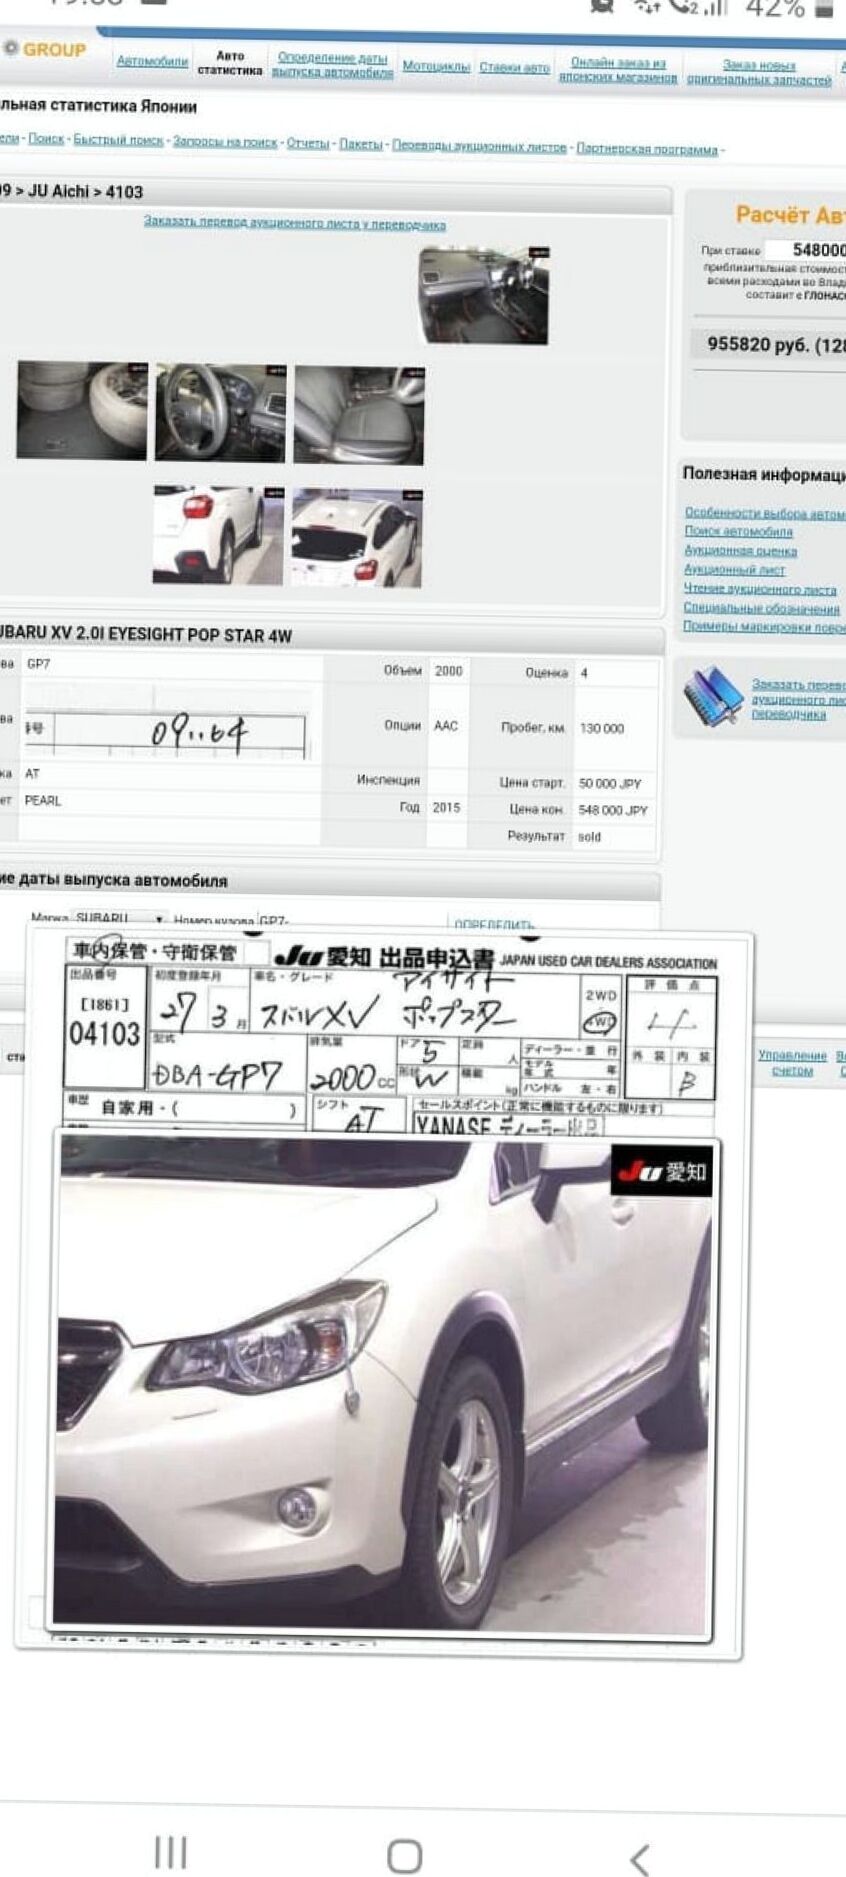Click the Быстрый поиск link

(118, 140)
